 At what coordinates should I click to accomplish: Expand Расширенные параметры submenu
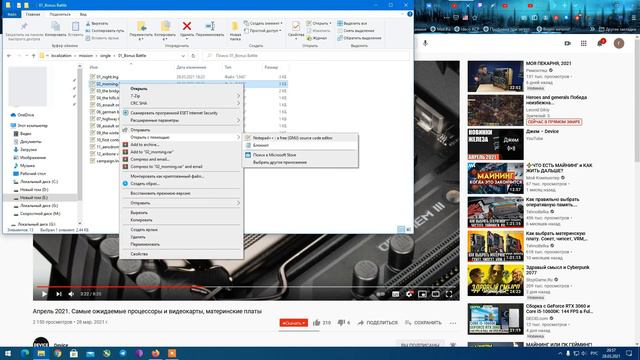182,120
